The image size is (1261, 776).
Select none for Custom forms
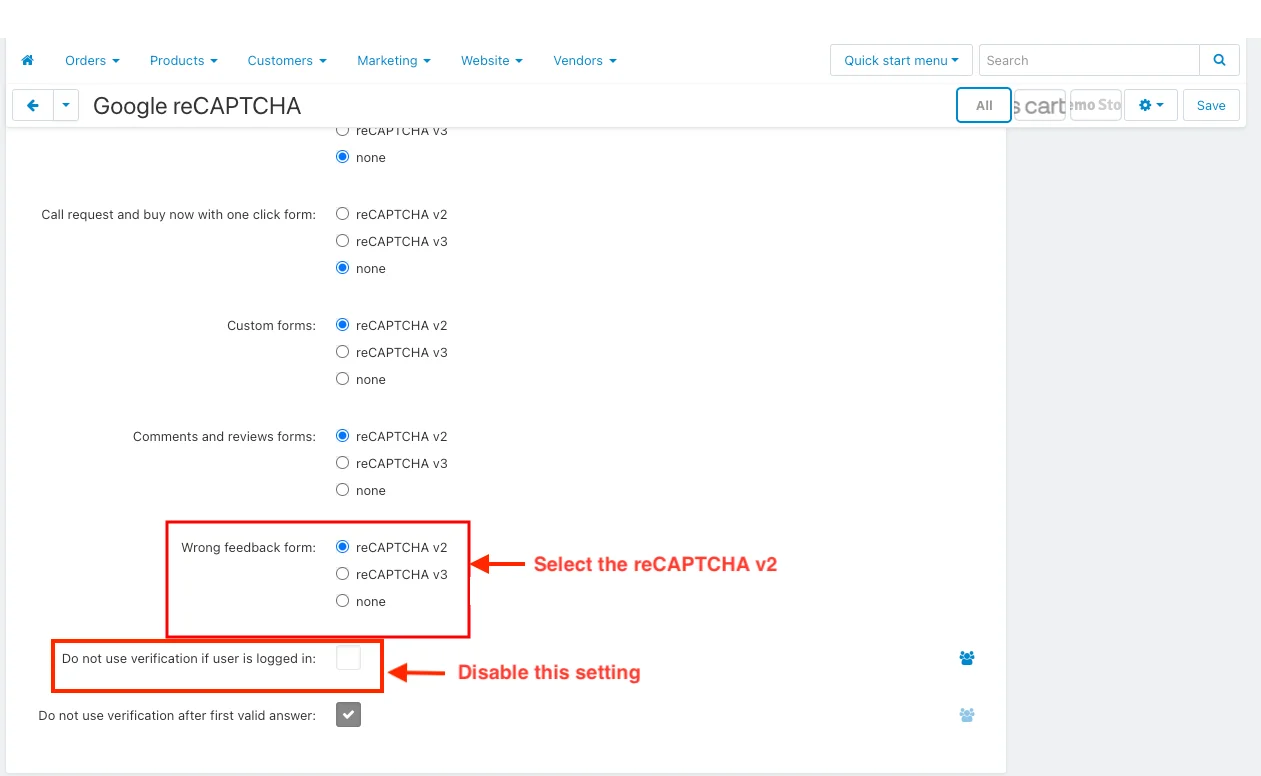[343, 379]
